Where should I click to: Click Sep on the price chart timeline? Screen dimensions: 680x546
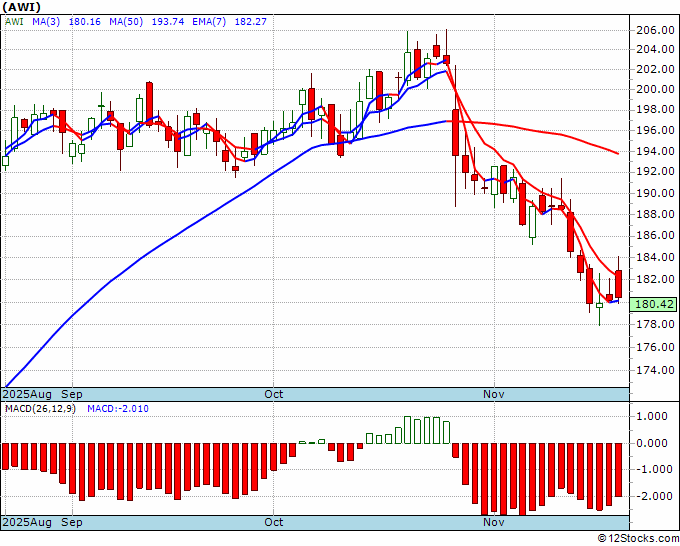[72, 394]
